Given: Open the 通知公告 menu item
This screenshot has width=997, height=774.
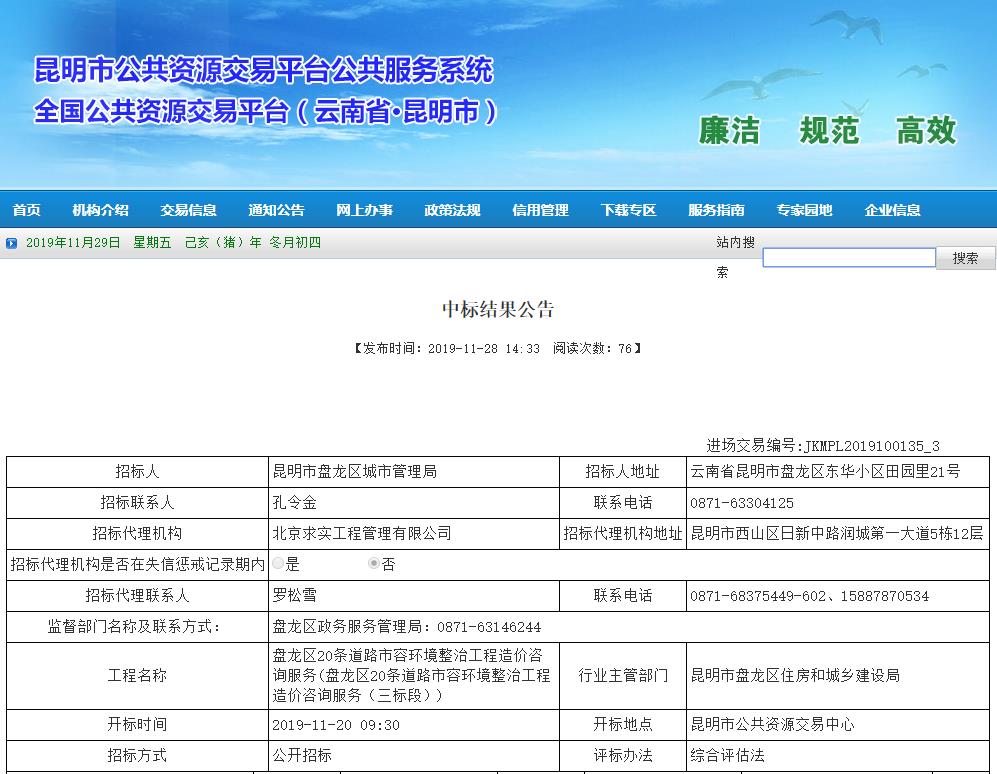Looking at the screenshot, I should click(276, 210).
